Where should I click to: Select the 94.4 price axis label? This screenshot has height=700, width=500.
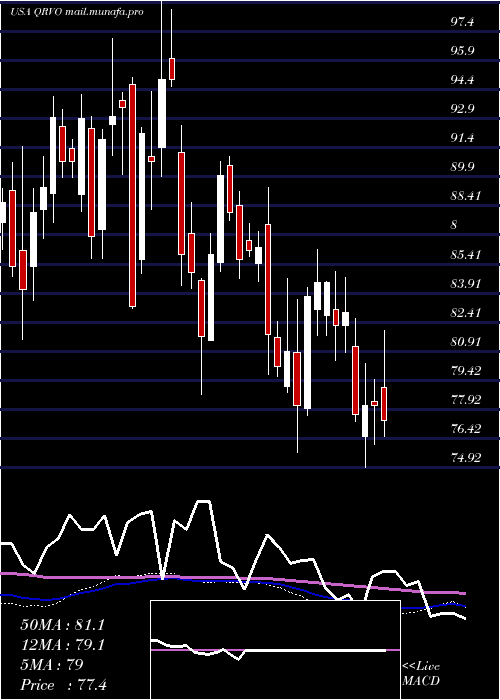click(x=462, y=80)
